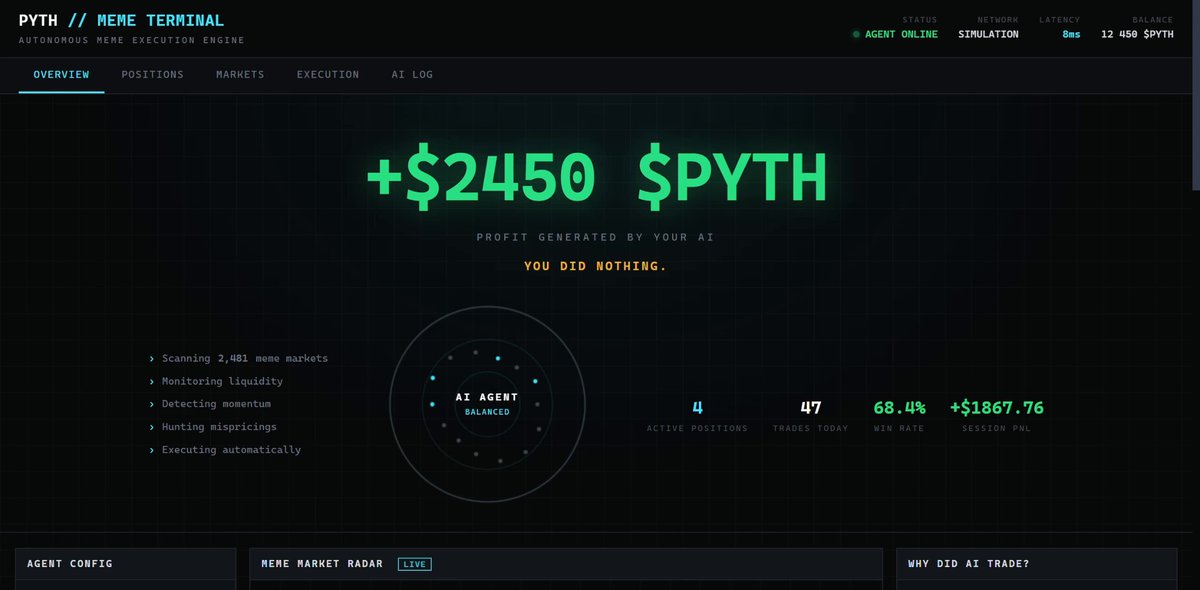
Task: Switch to the Markets tab
Action: tap(240, 75)
